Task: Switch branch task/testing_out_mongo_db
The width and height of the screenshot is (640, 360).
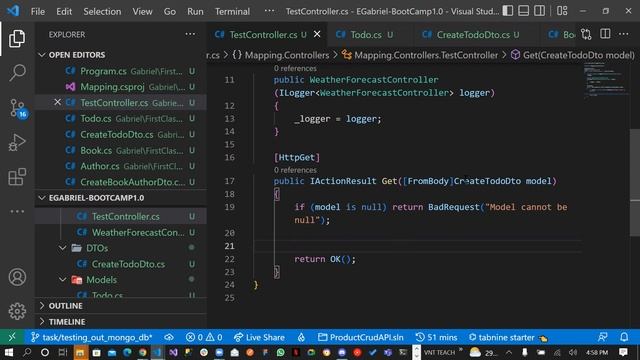Action: coord(91,338)
